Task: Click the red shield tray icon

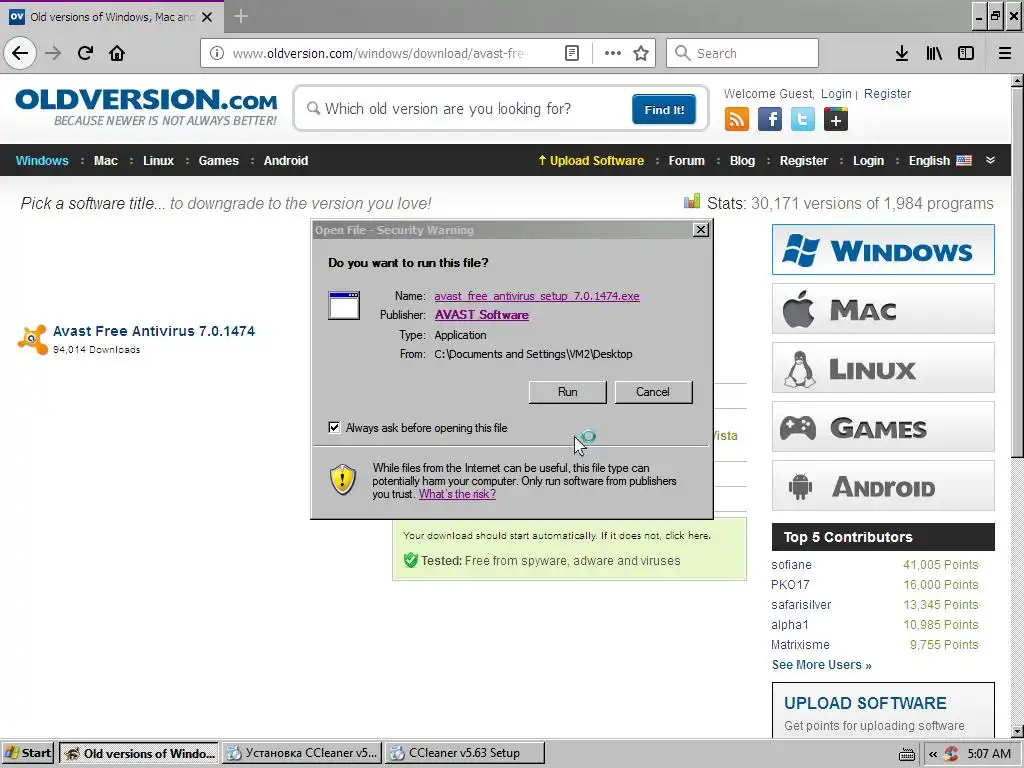Action: (x=951, y=754)
